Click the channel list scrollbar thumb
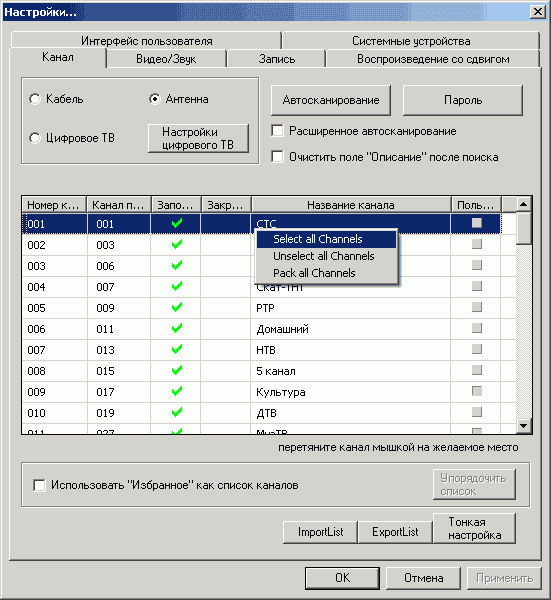The height and width of the screenshot is (600, 551). click(523, 228)
